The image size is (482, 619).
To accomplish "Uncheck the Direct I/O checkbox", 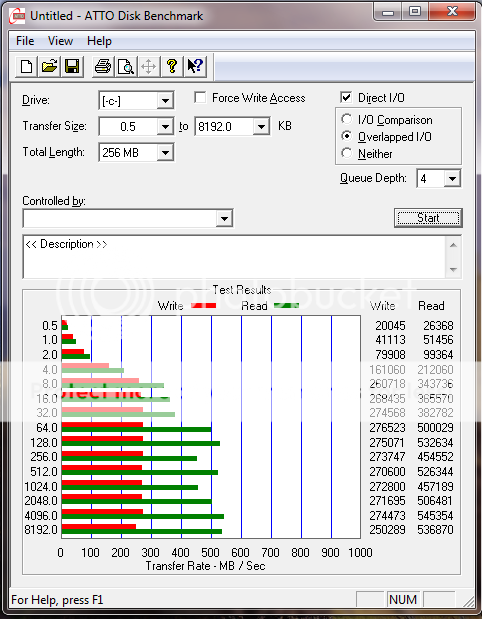I will tap(346, 97).
